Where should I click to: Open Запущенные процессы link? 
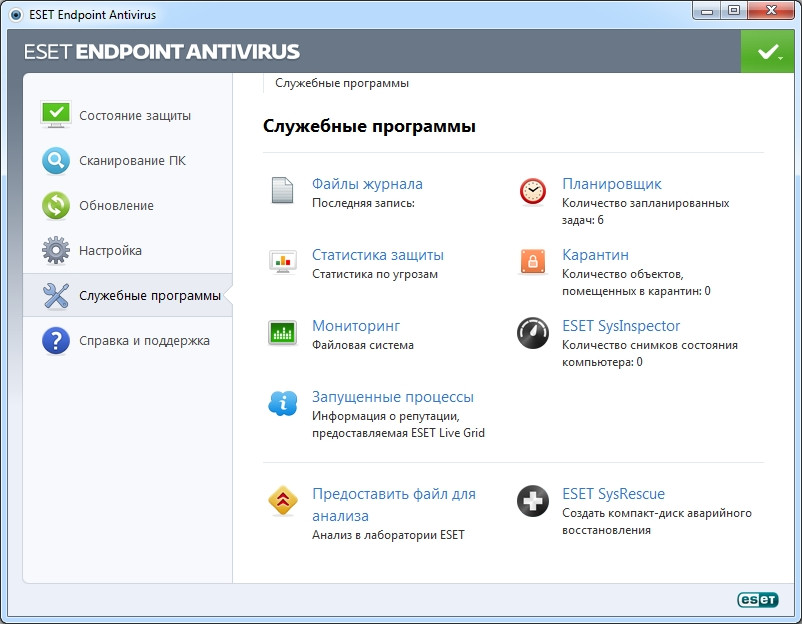pos(393,397)
